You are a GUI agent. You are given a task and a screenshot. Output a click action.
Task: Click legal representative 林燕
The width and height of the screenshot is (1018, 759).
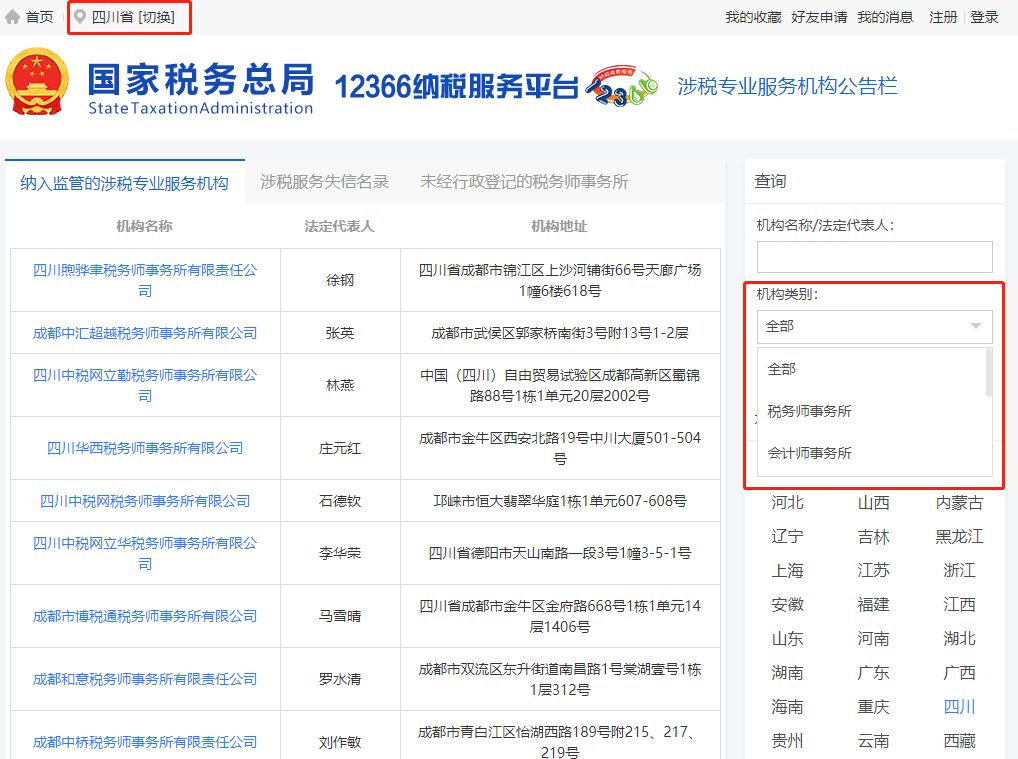[x=340, y=385]
